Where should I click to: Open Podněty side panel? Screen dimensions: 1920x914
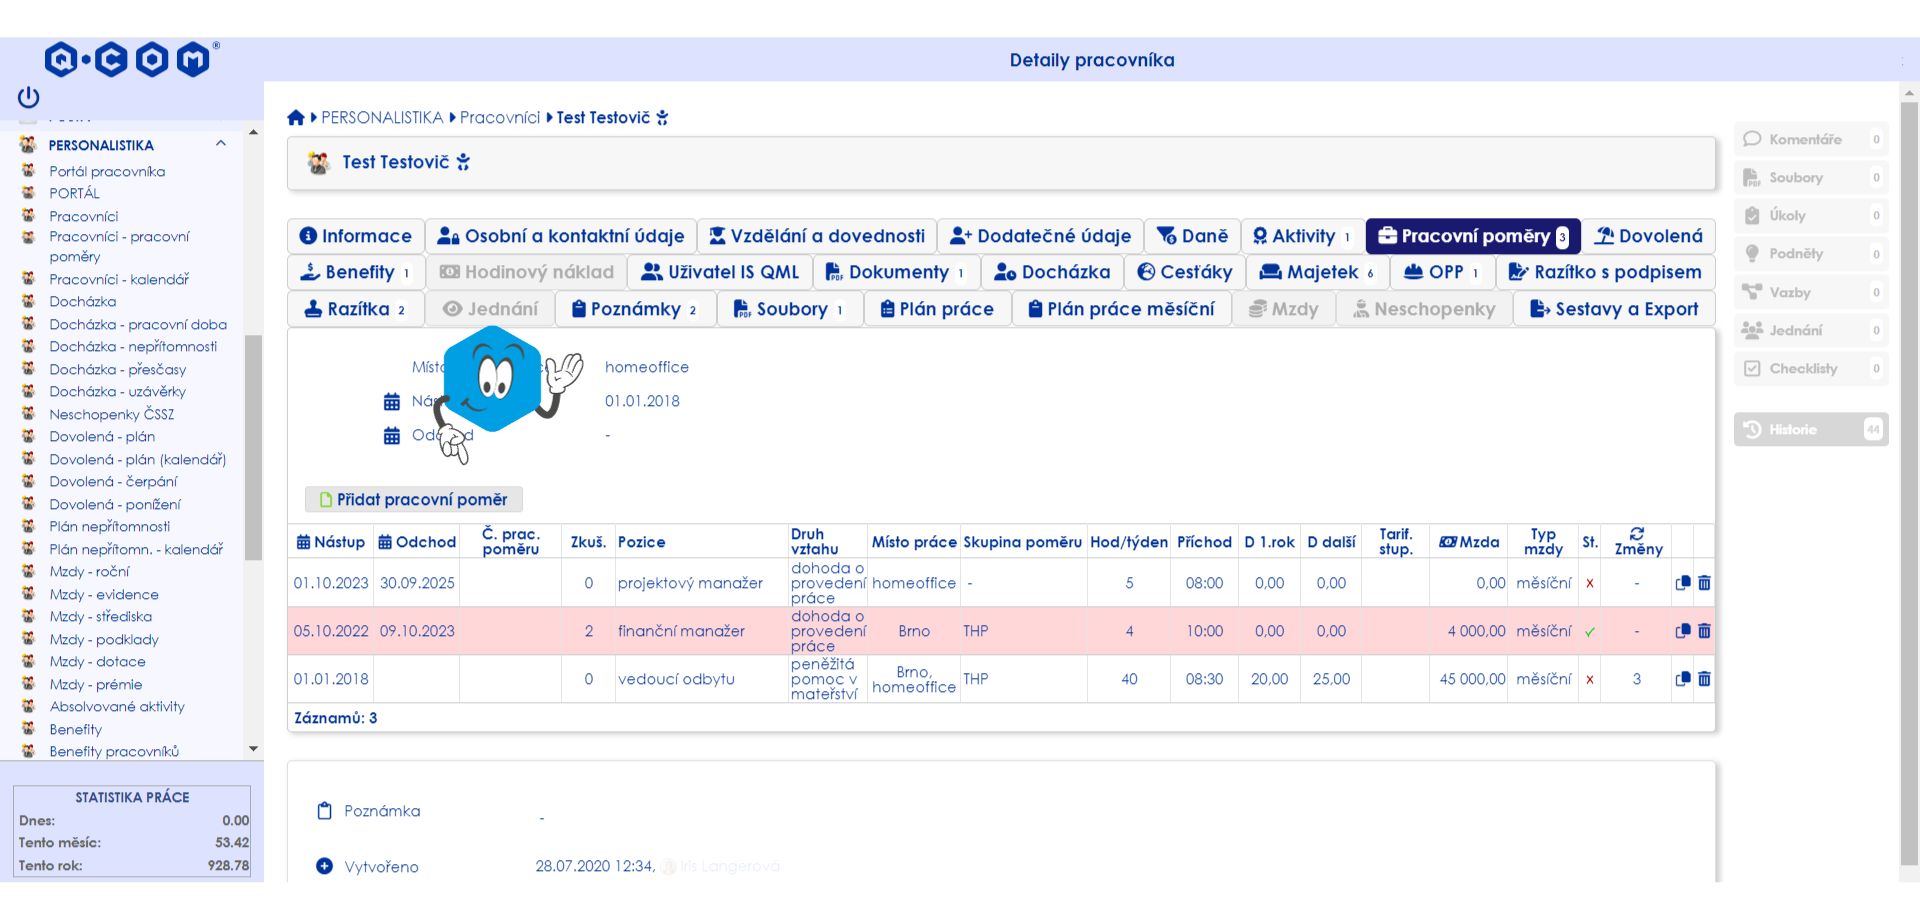point(1811,253)
